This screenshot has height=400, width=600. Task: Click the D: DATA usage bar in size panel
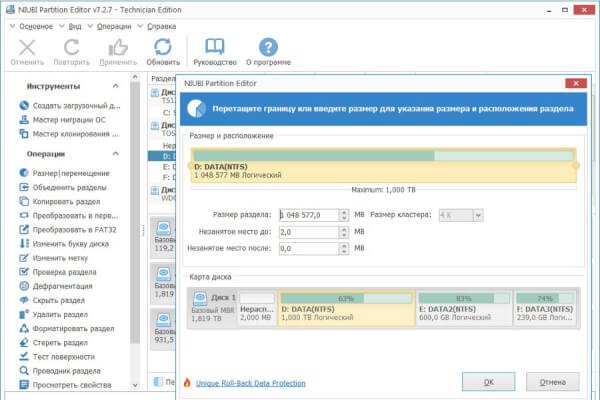coord(383,156)
